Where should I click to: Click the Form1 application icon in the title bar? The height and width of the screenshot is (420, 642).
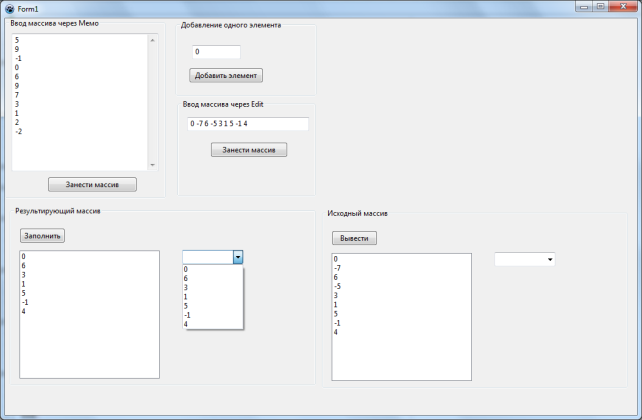click(9, 9)
